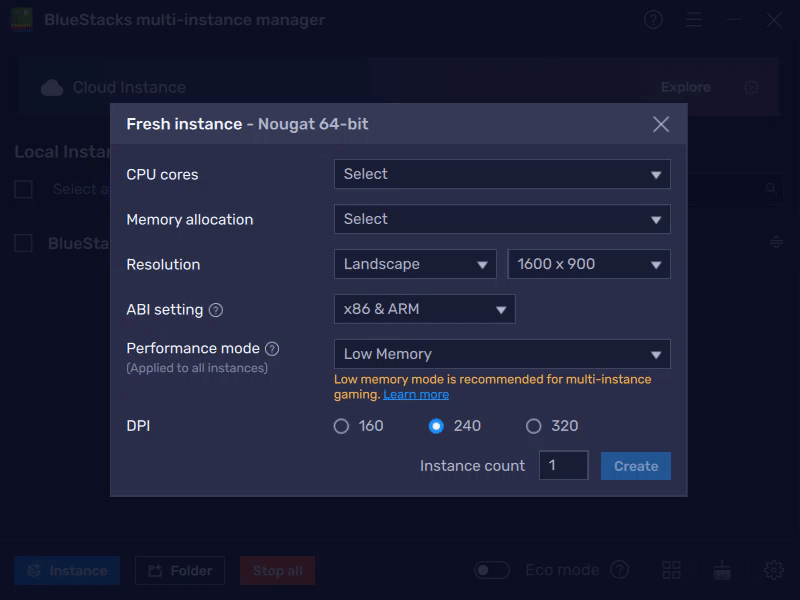Click the gear icon next to Explore
The width and height of the screenshot is (800, 600).
(750, 88)
